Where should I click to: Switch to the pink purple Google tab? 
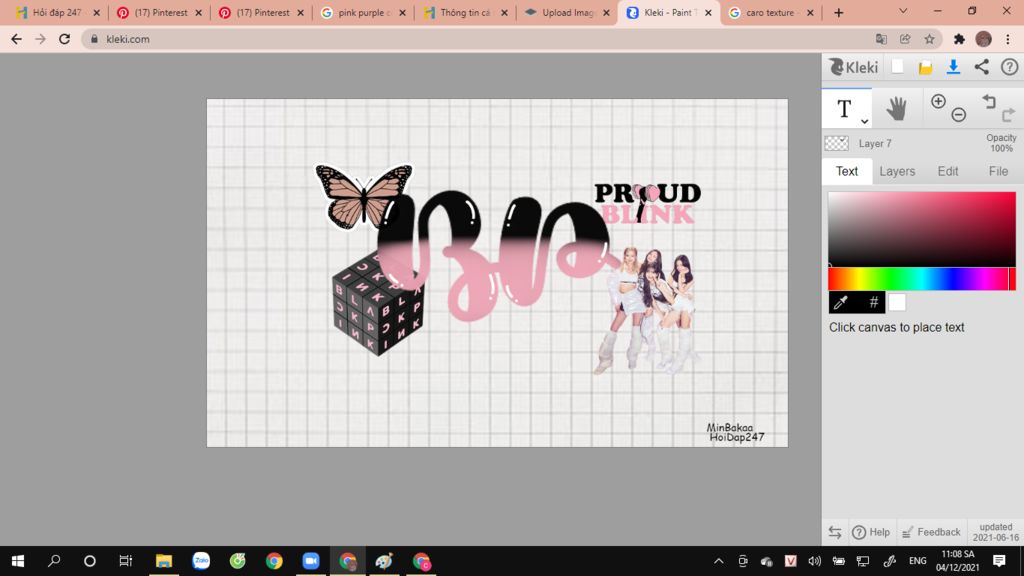(x=362, y=12)
